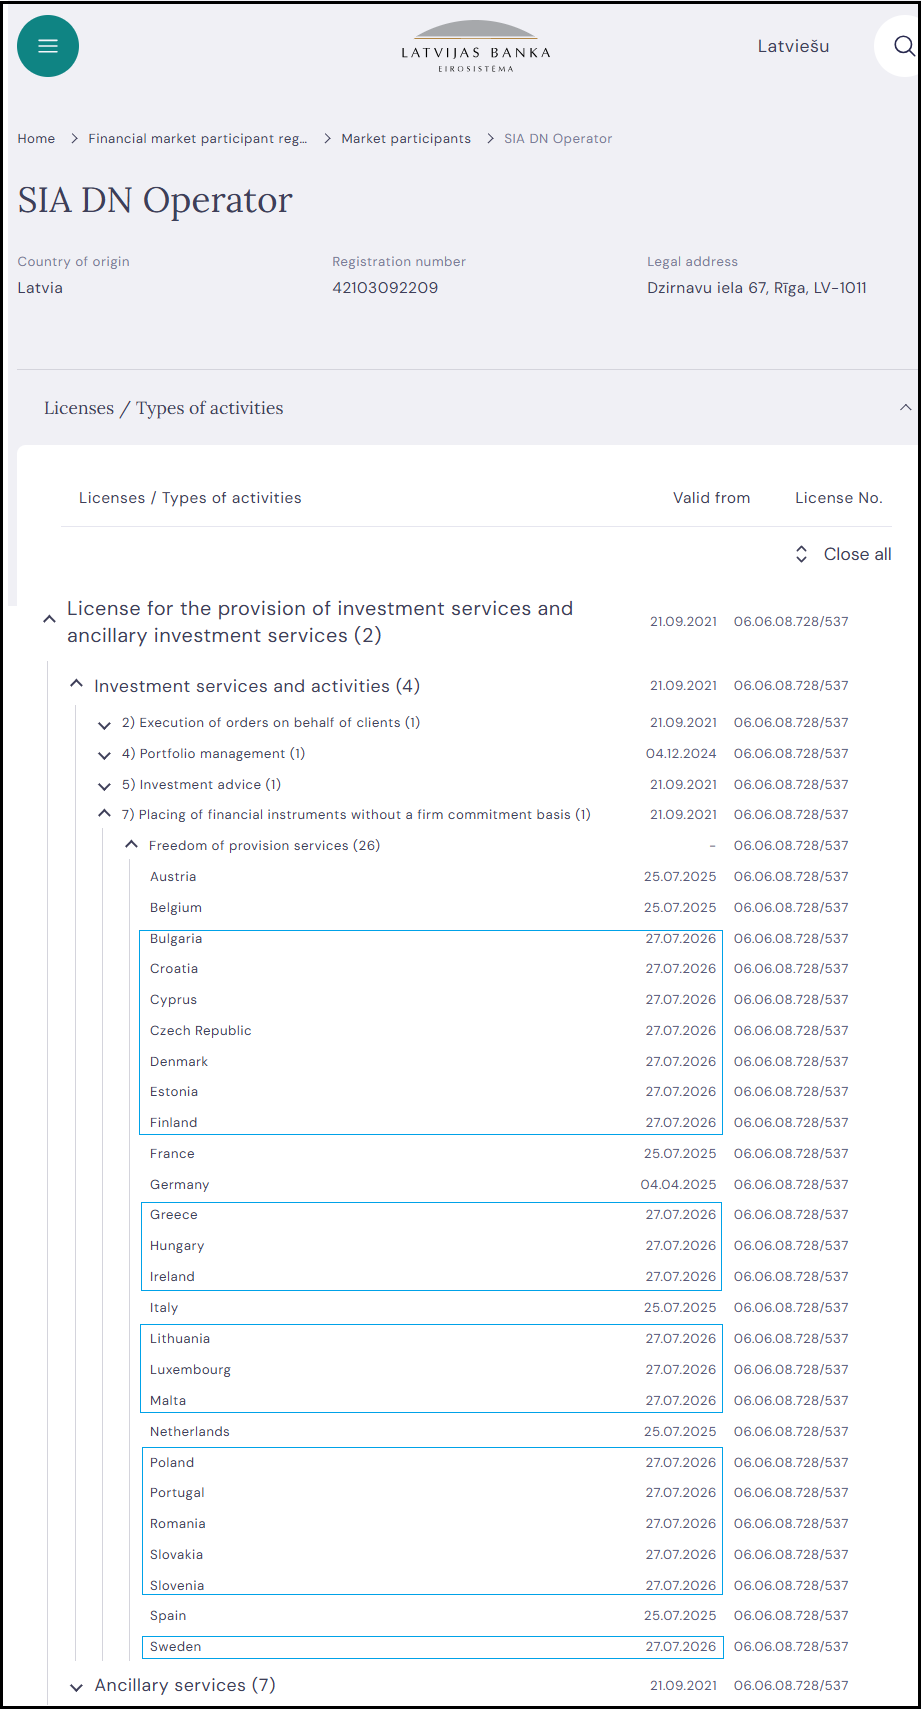Select the Sweden row

pyautogui.click(x=499, y=1646)
